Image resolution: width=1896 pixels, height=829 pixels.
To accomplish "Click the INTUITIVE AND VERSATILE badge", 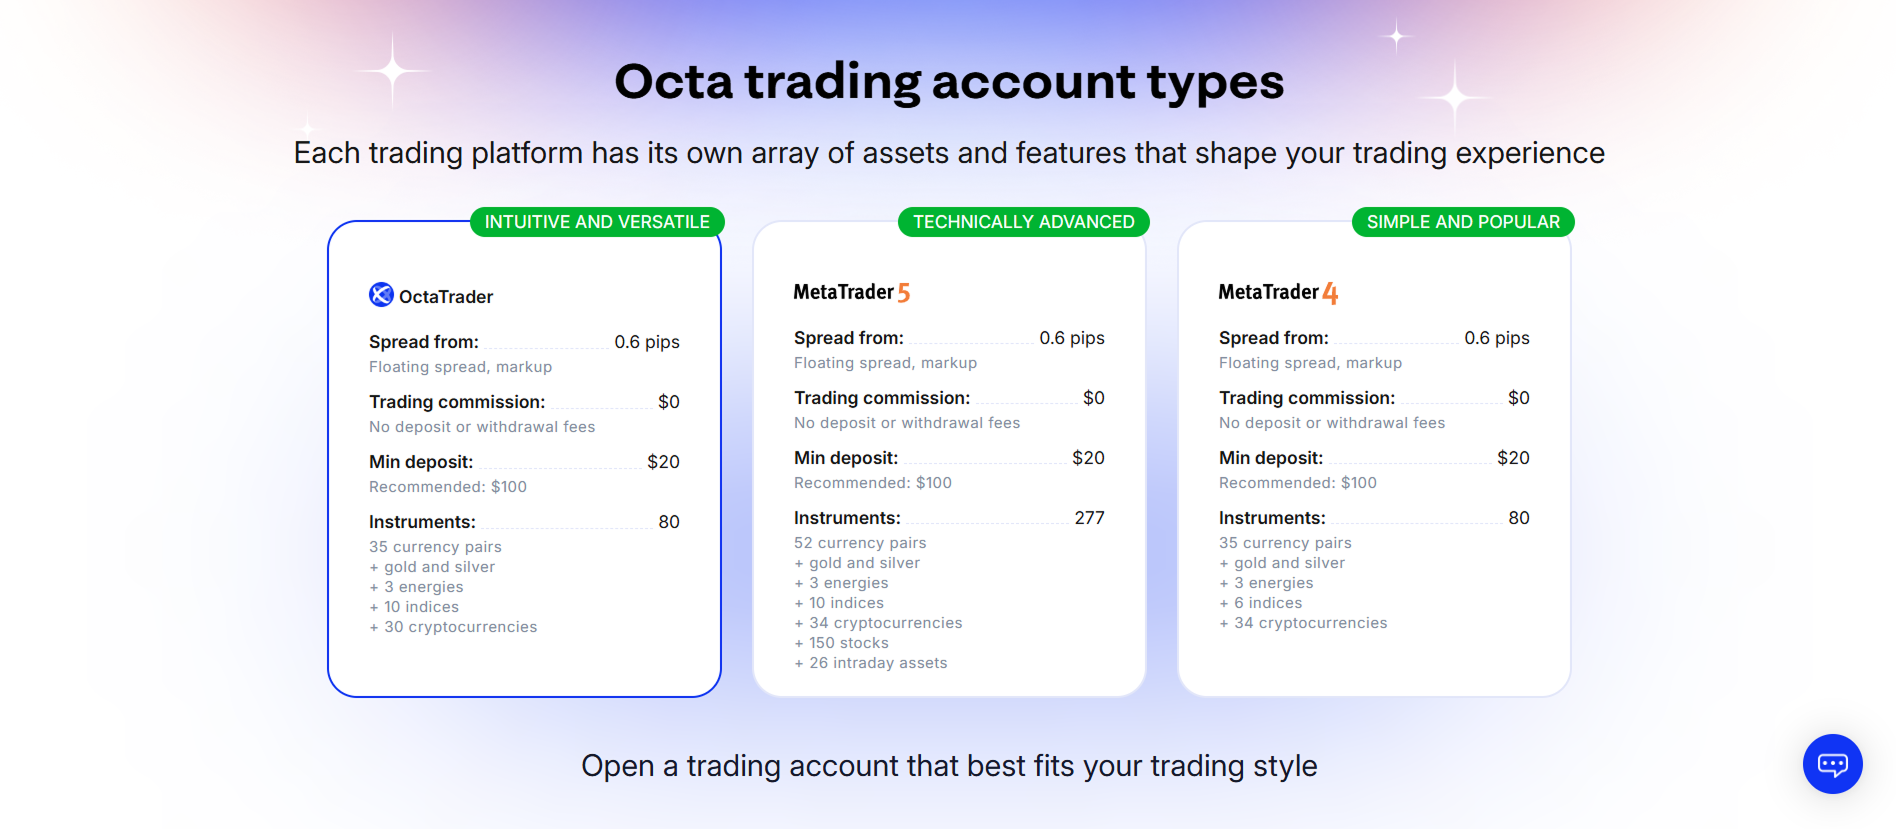I will pos(597,222).
